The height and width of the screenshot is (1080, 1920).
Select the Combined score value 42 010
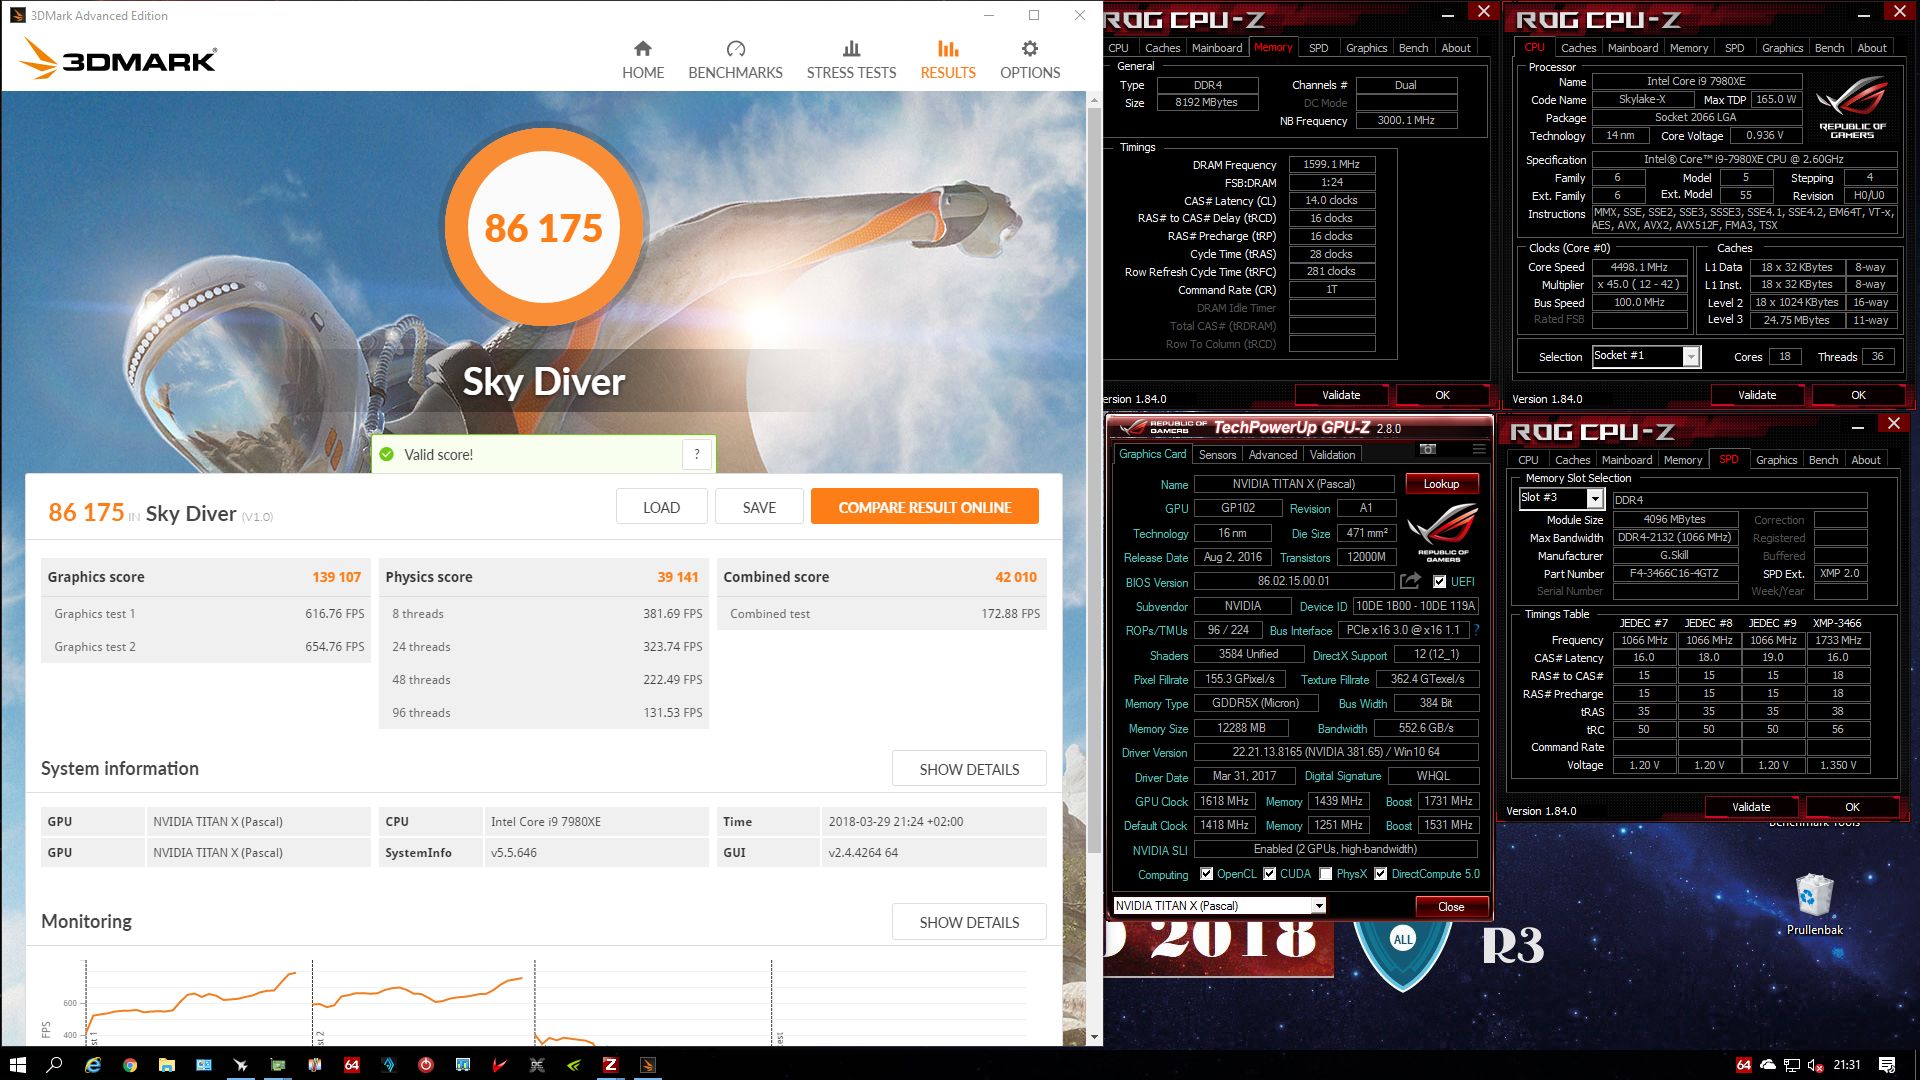1015,577
